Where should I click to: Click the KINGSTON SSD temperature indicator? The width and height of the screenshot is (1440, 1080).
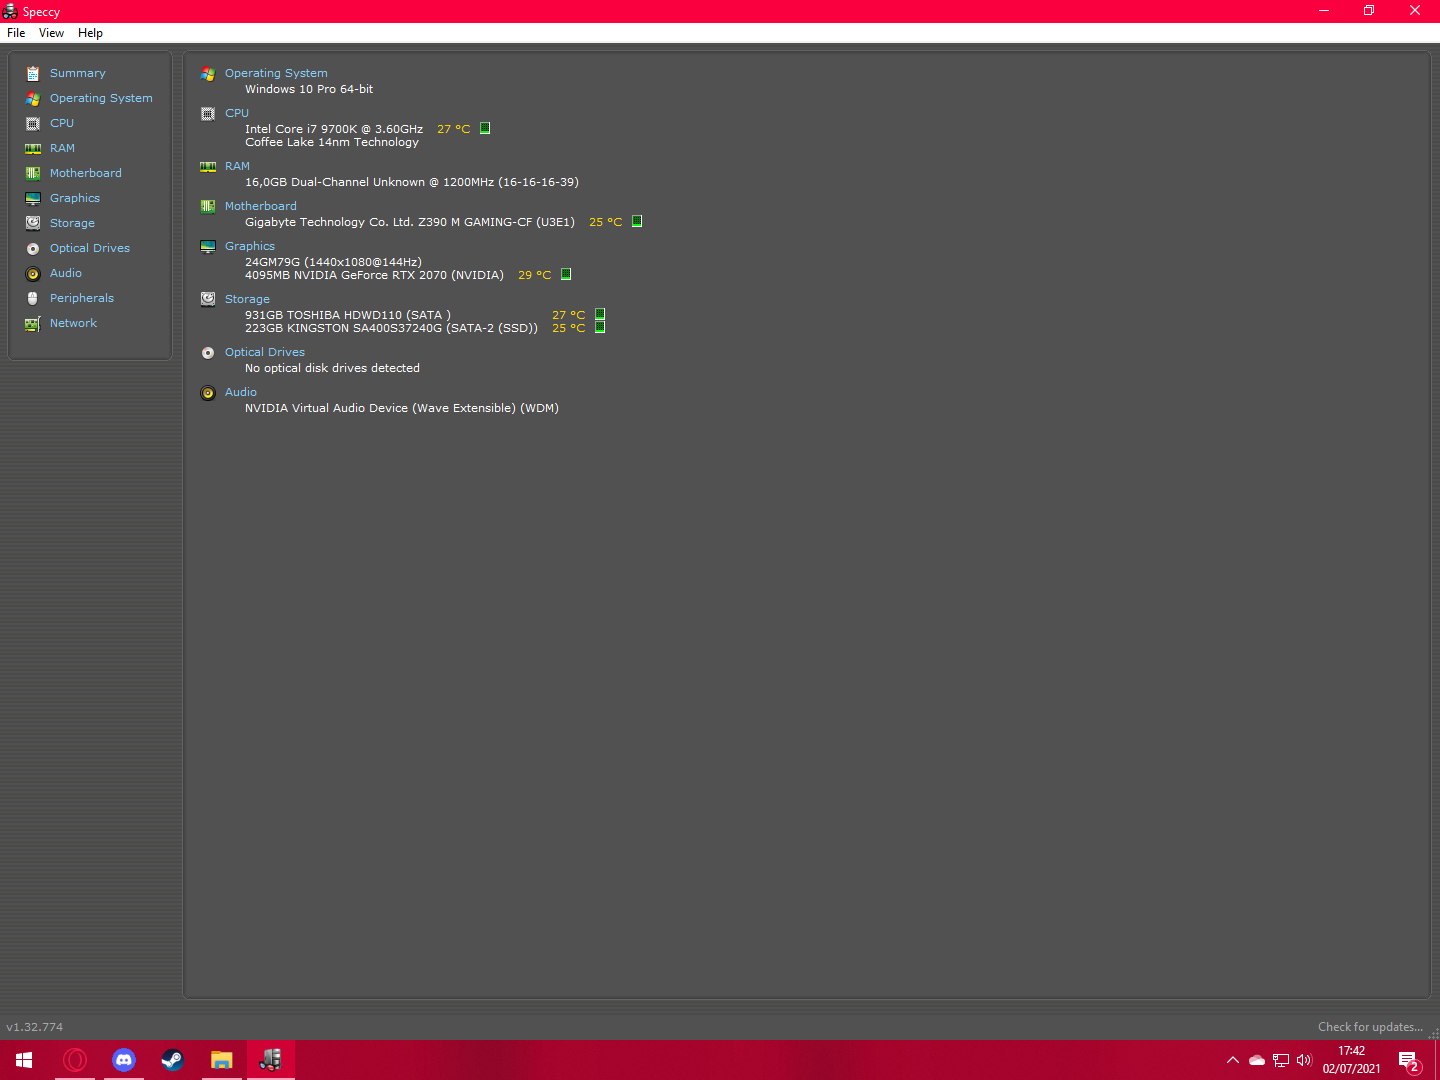(600, 327)
